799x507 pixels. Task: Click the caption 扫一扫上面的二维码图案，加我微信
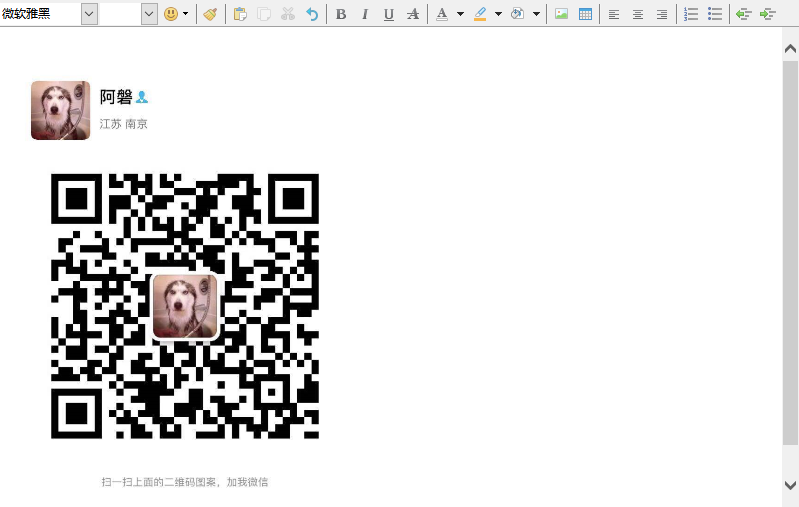[184, 482]
